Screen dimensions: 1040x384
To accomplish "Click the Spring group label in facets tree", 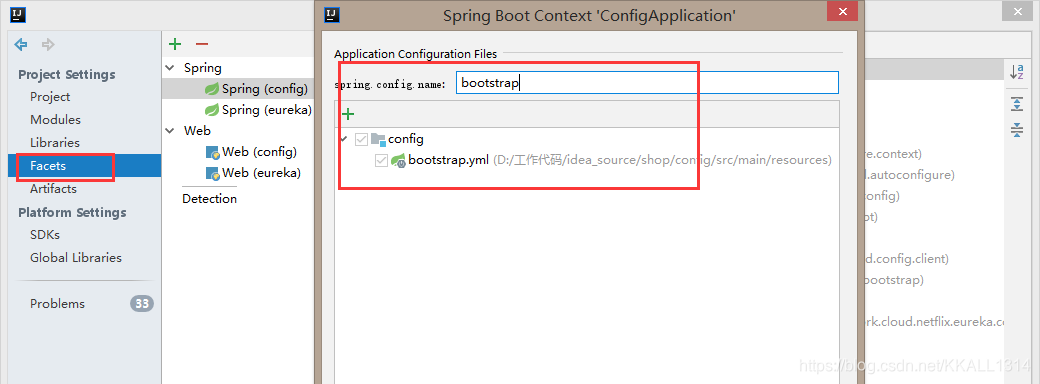I will click(202, 68).
